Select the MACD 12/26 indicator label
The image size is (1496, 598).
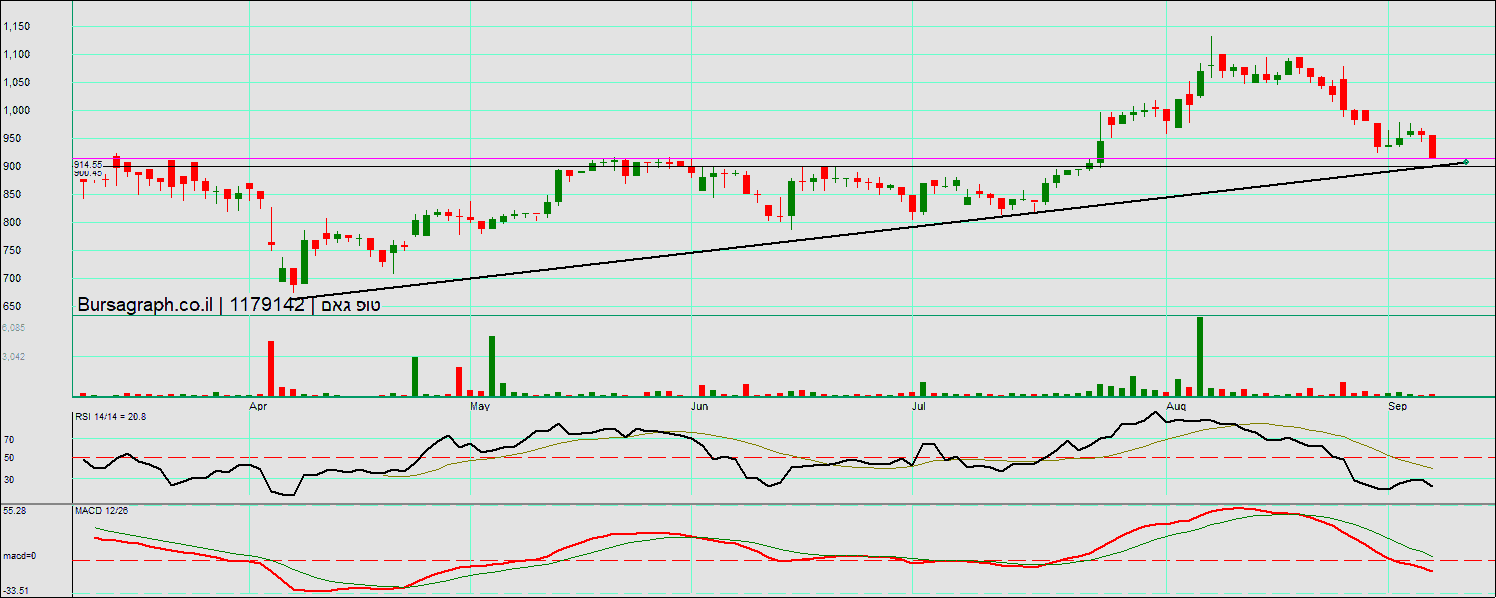coord(101,510)
